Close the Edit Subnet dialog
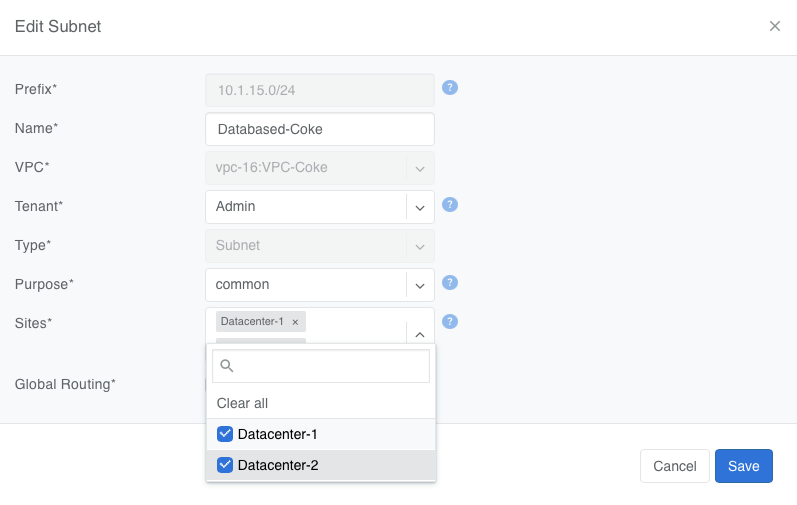This screenshot has width=797, height=505. 775,27
